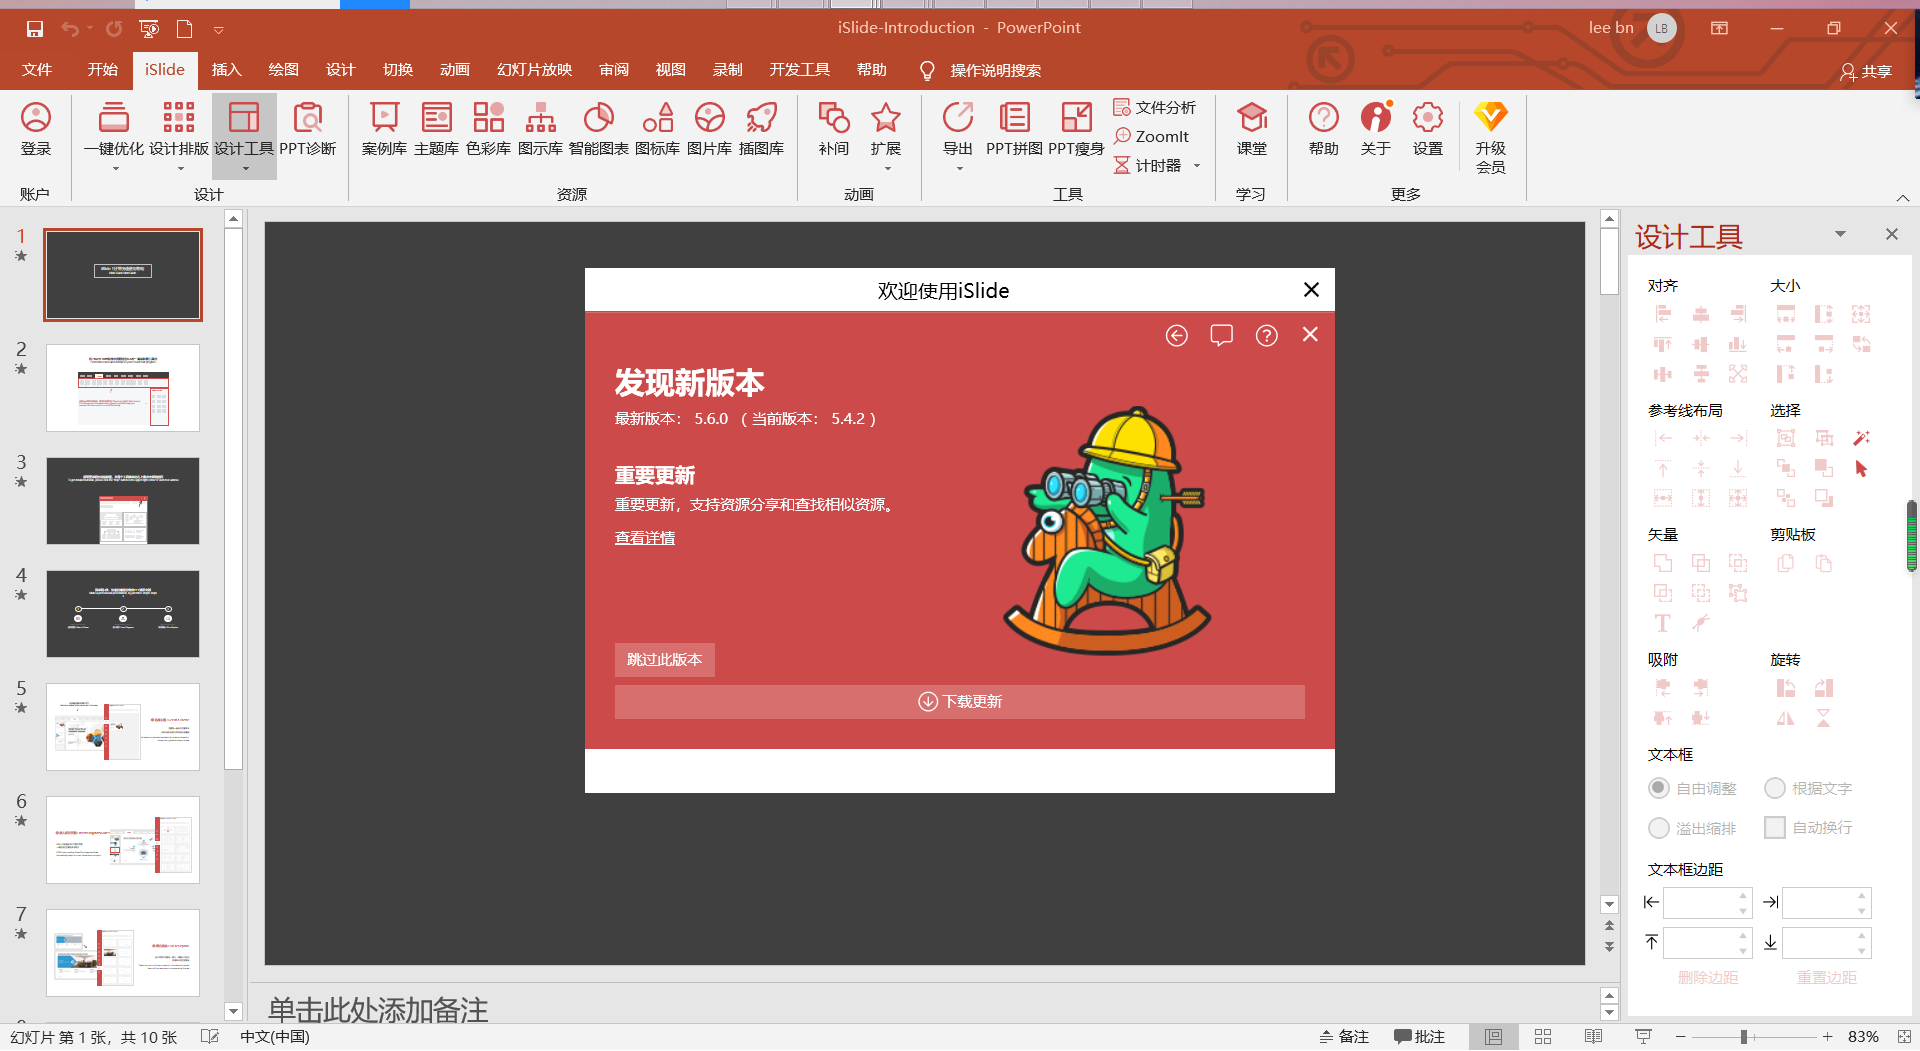The height and width of the screenshot is (1051, 1920).
Task: Click the zoom out minus button
Action: [1681, 1037]
